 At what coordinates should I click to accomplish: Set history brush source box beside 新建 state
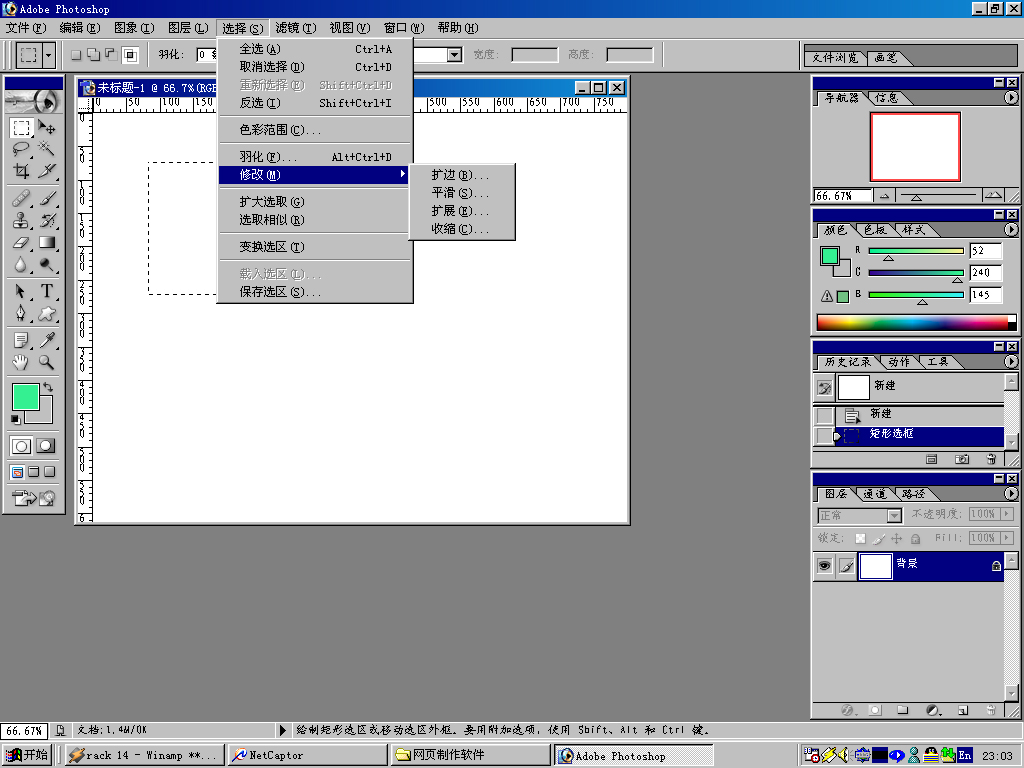point(825,415)
